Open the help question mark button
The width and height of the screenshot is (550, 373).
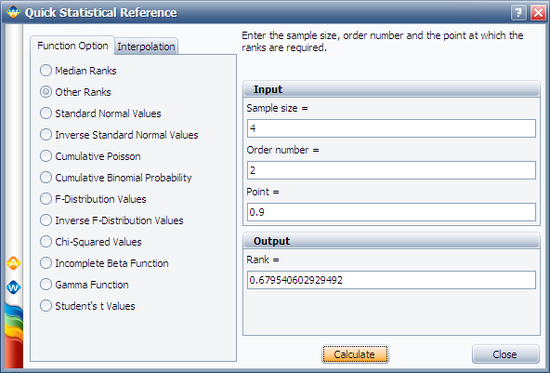[518, 13]
